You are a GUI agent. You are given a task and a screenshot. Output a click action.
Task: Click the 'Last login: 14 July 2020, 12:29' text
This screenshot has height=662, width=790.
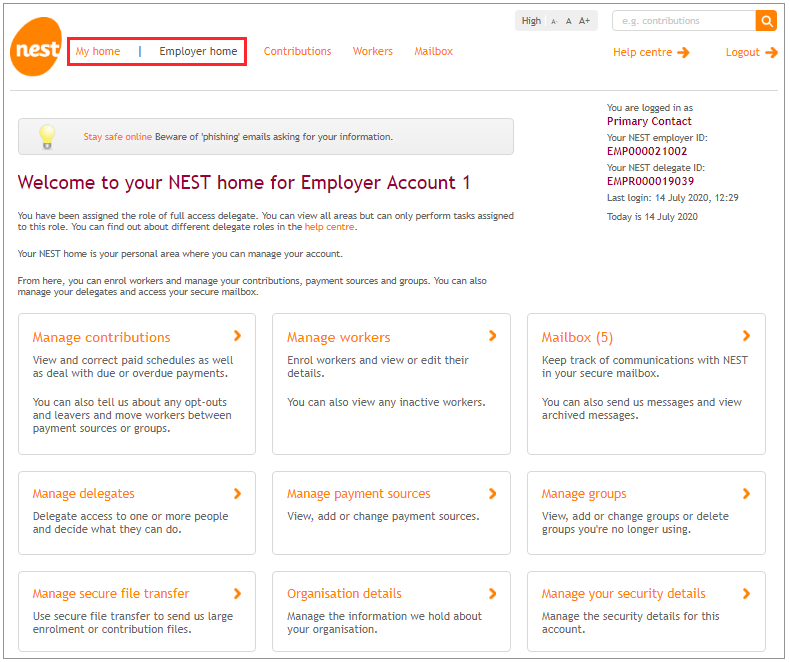point(673,198)
